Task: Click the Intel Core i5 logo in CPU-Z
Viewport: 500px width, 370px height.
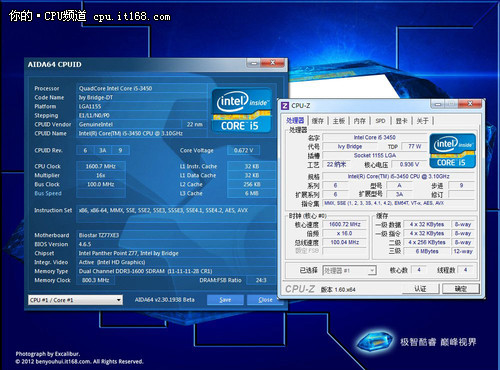Action: pyautogui.click(x=453, y=151)
